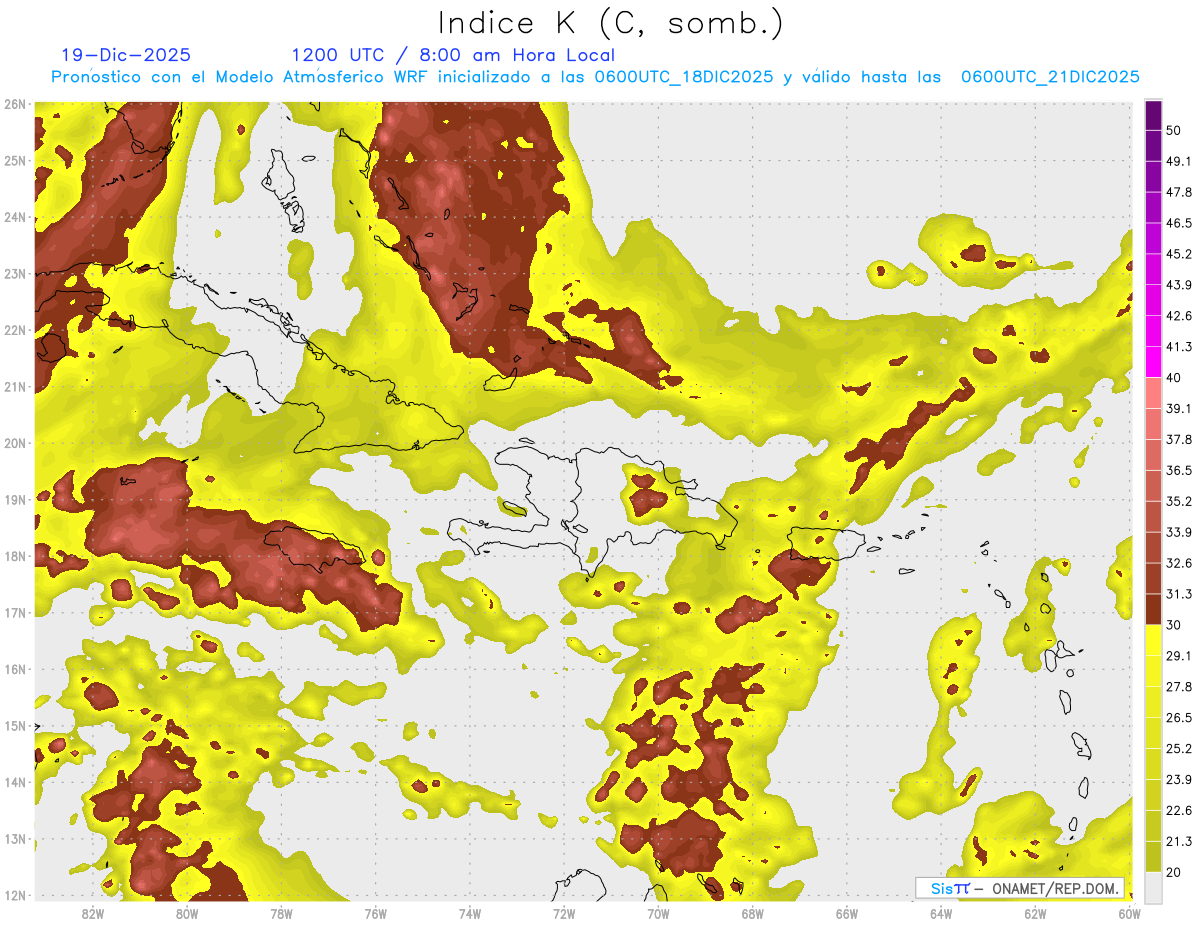1200x927 pixels.
Task: Click the '0600UTC_18DIC2025' initialization time text
Action: point(684,77)
